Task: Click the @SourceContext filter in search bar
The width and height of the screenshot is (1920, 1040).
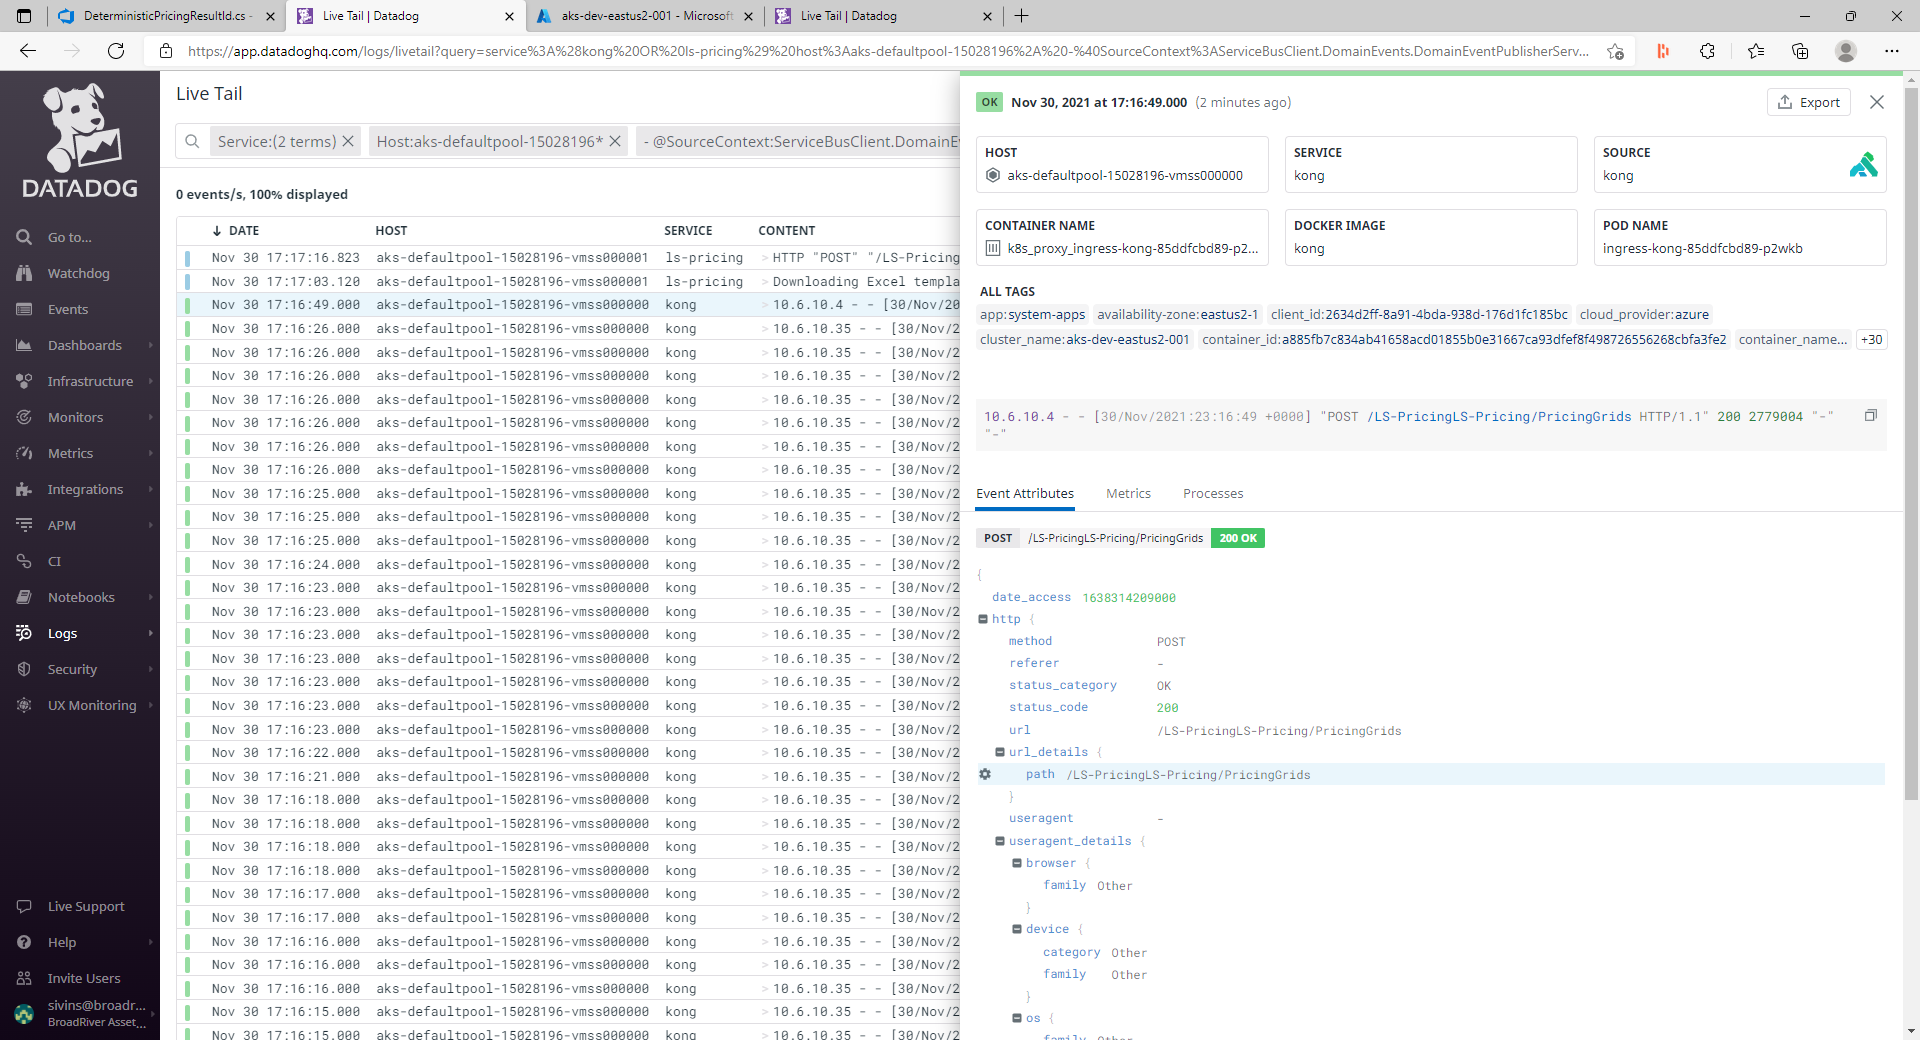Action: 800,141
